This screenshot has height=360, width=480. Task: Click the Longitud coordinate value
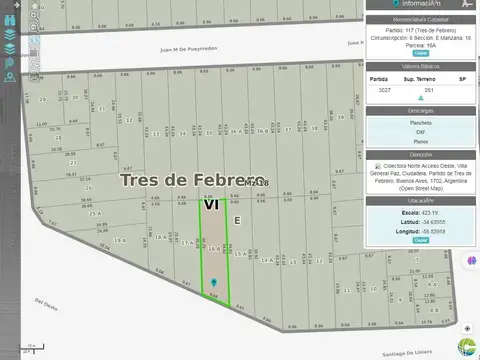click(x=433, y=231)
